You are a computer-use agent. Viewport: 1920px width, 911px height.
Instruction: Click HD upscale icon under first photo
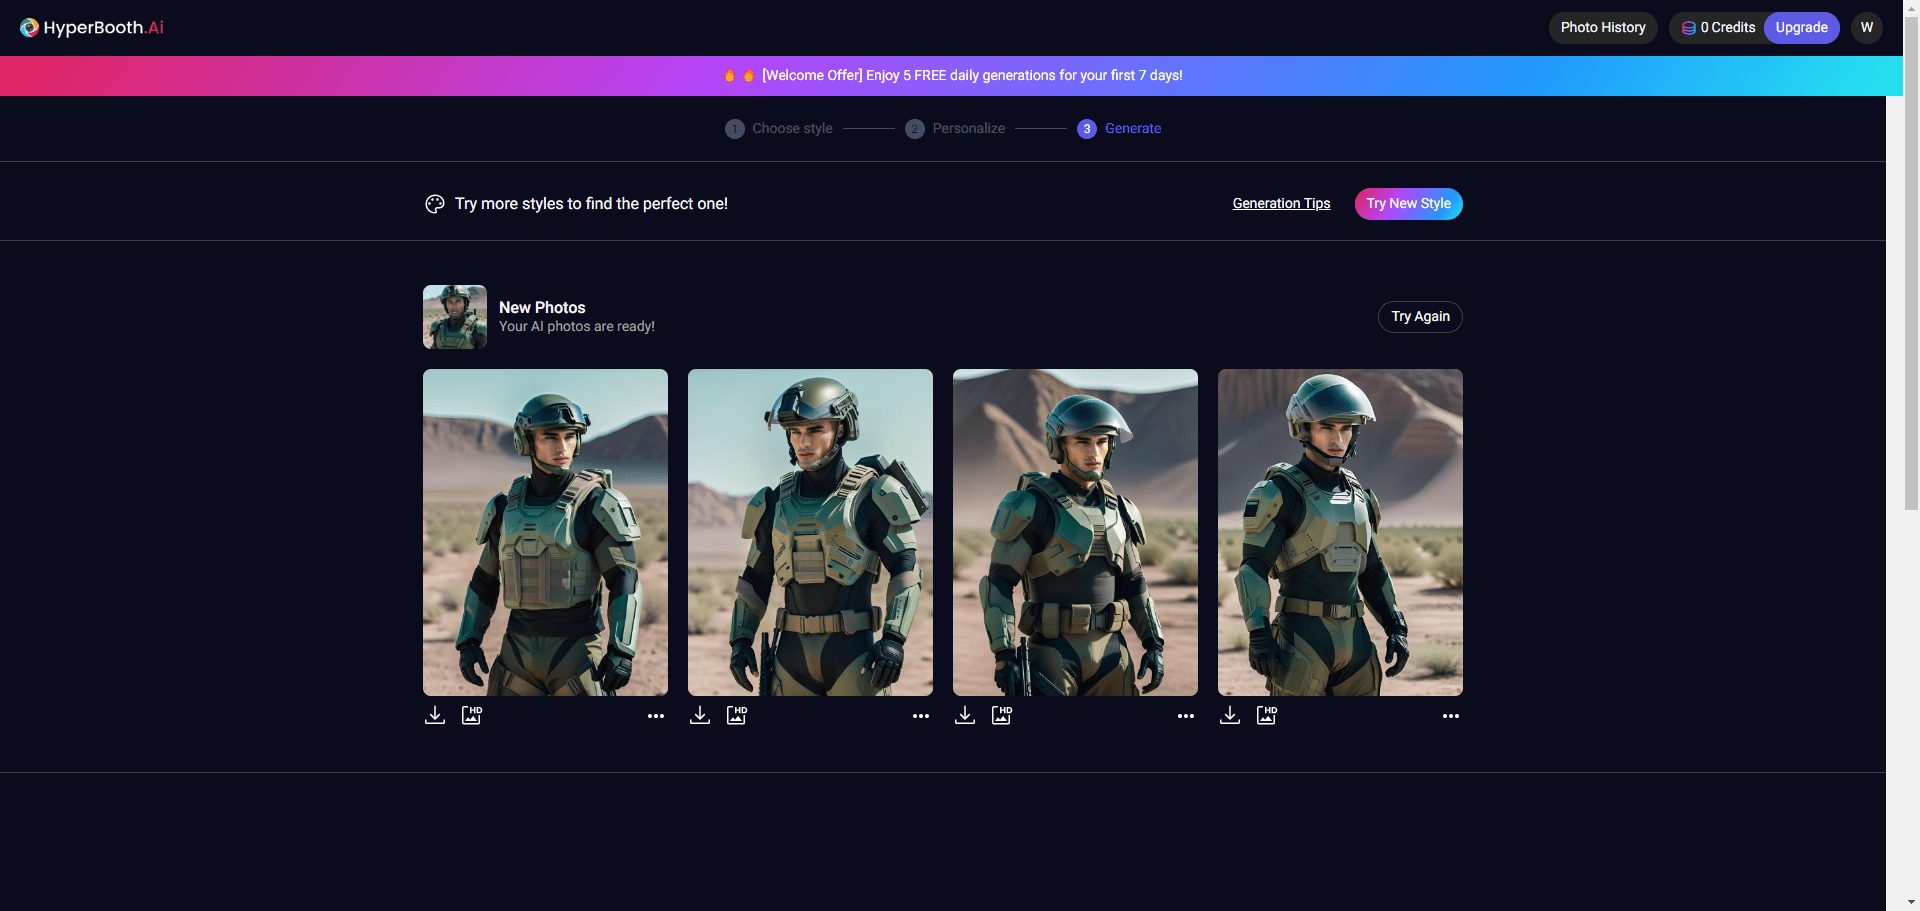[x=471, y=715]
